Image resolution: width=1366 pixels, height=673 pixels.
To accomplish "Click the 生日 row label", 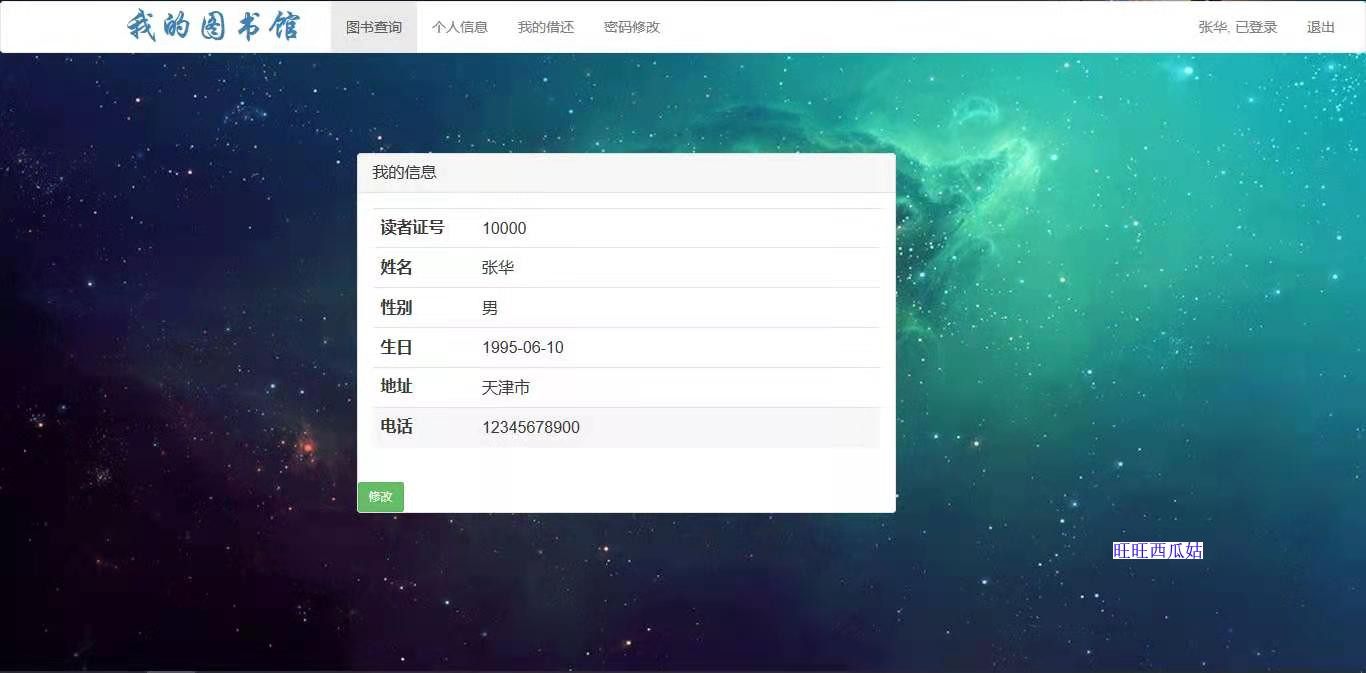I will pos(396,348).
